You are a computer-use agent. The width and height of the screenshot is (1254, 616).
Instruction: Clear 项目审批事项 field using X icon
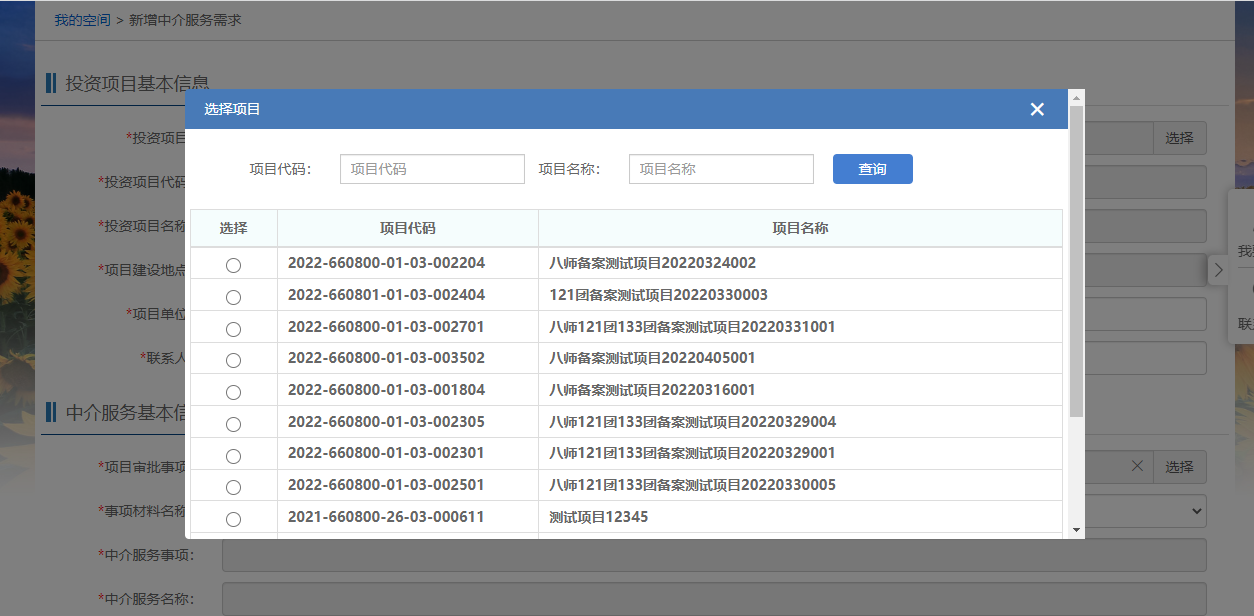click(x=1137, y=466)
